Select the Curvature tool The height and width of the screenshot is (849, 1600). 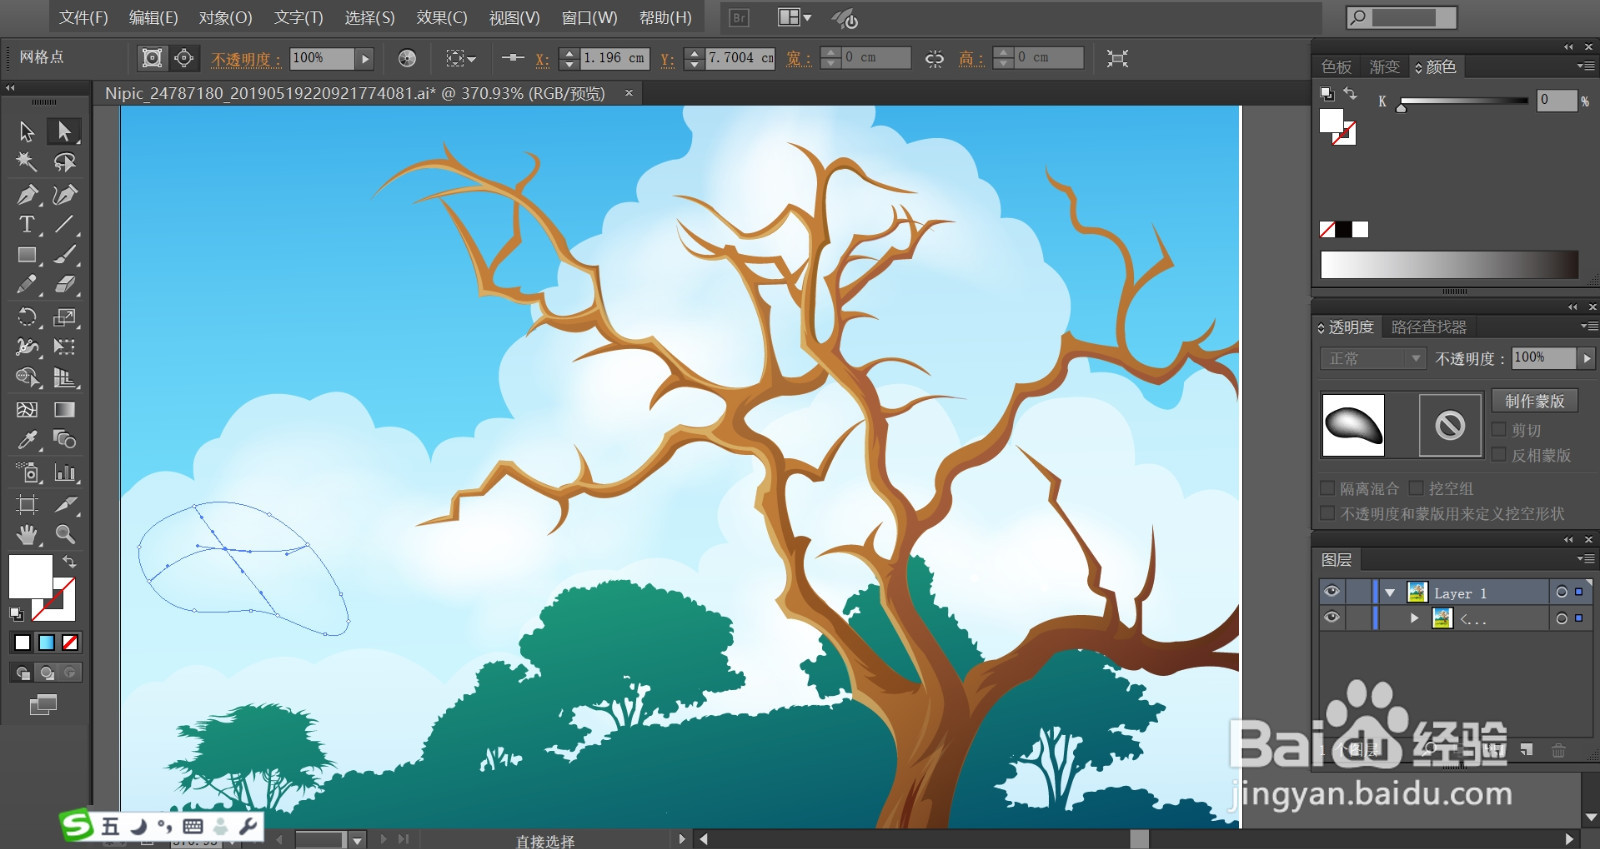pyautogui.click(x=64, y=194)
